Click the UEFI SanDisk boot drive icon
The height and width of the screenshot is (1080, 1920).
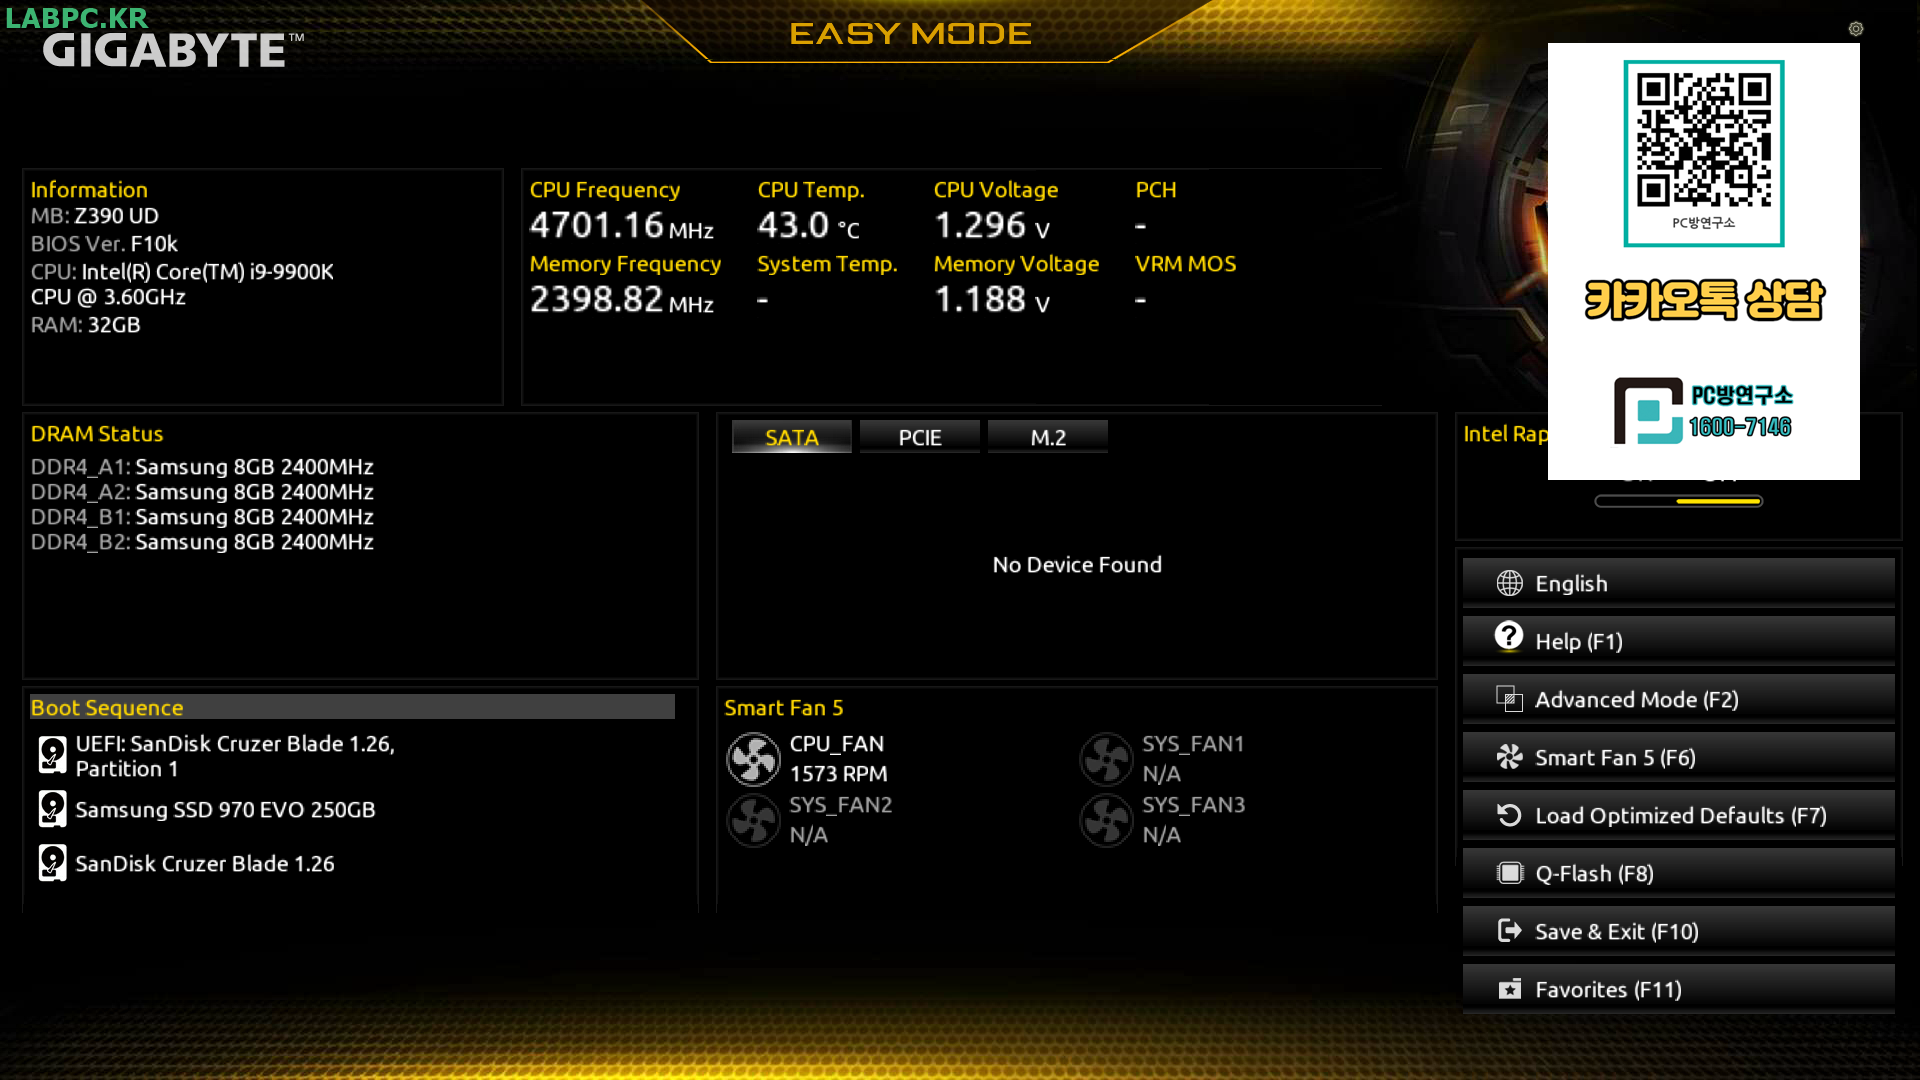pos(52,756)
